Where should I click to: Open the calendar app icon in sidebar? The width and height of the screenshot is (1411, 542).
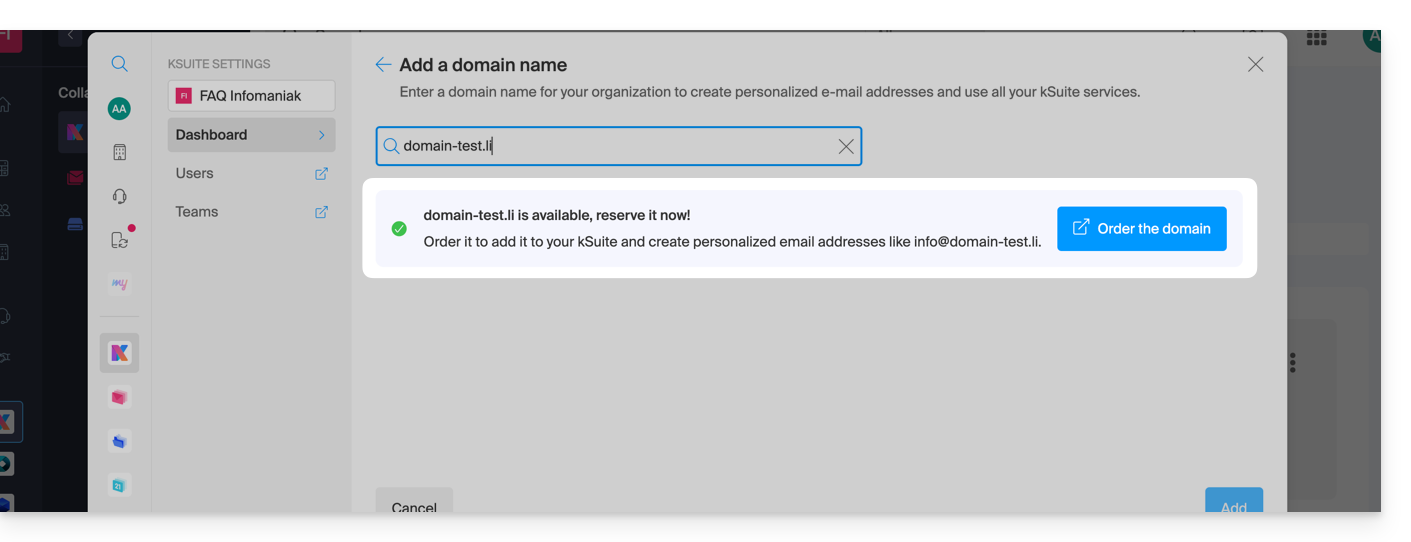[x=119, y=485]
